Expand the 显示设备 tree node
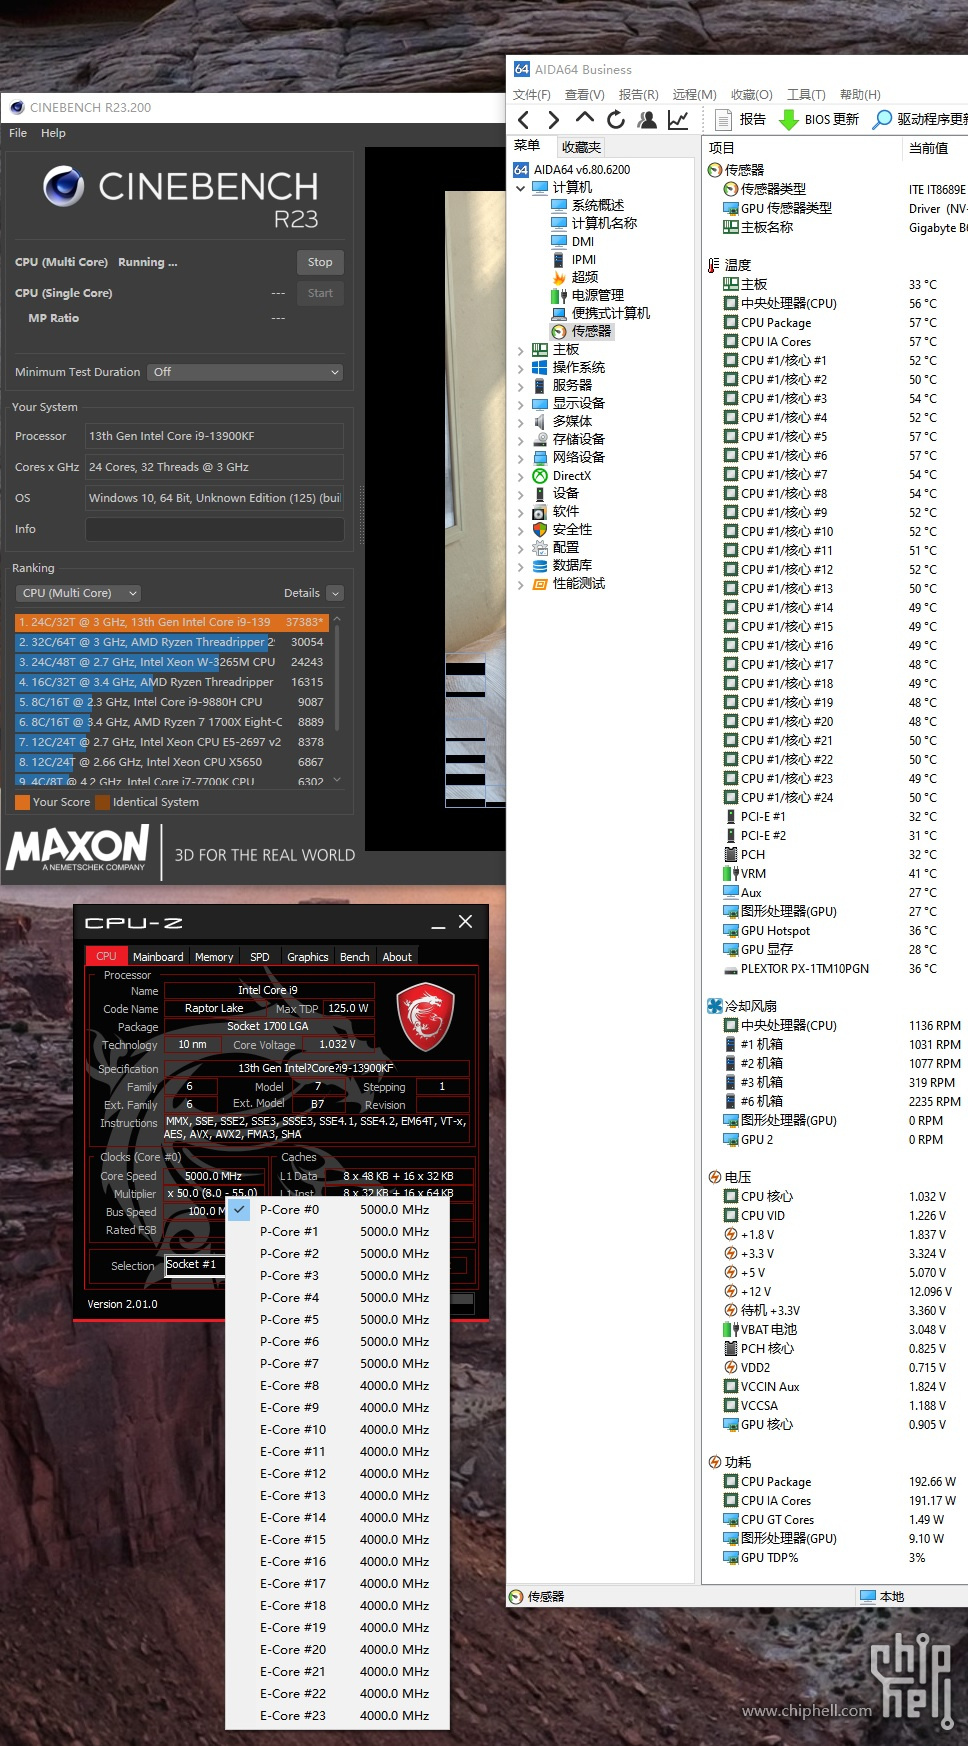The width and height of the screenshot is (968, 1746). (520, 404)
